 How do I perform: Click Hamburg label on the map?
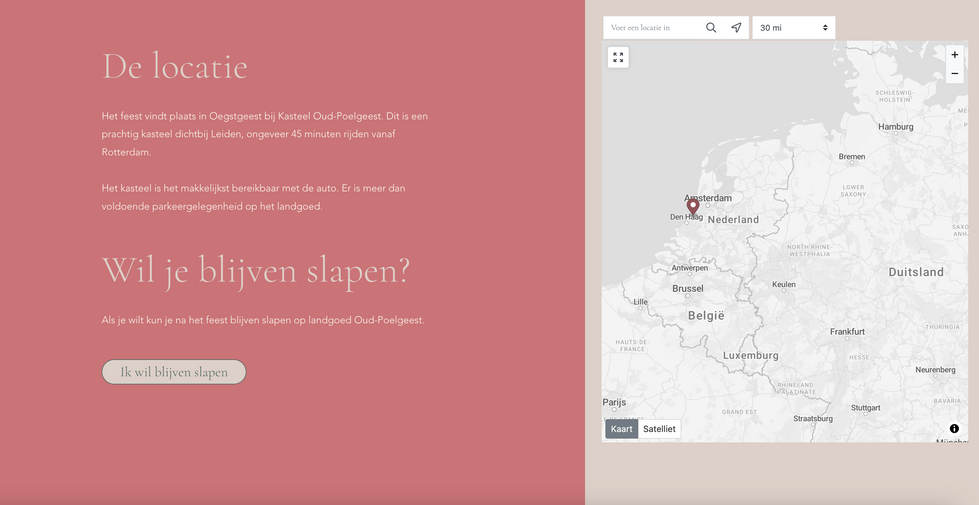pos(895,127)
